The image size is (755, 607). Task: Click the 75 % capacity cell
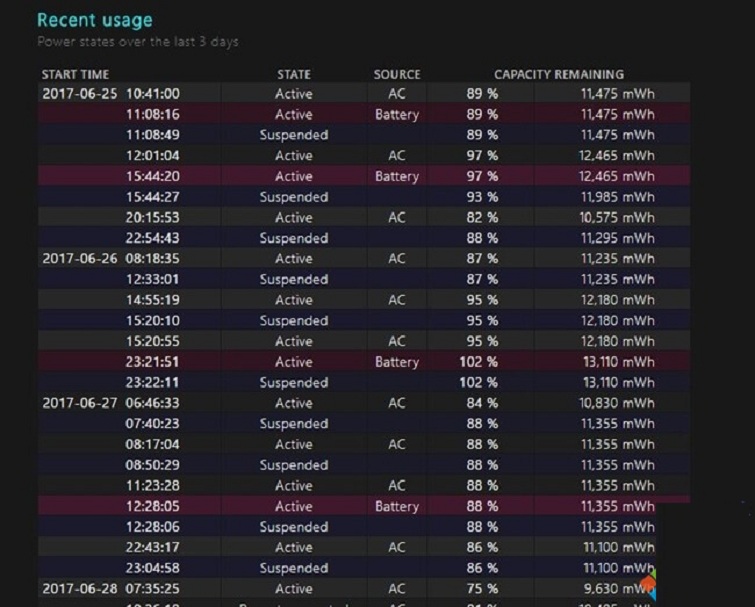point(482,589)
